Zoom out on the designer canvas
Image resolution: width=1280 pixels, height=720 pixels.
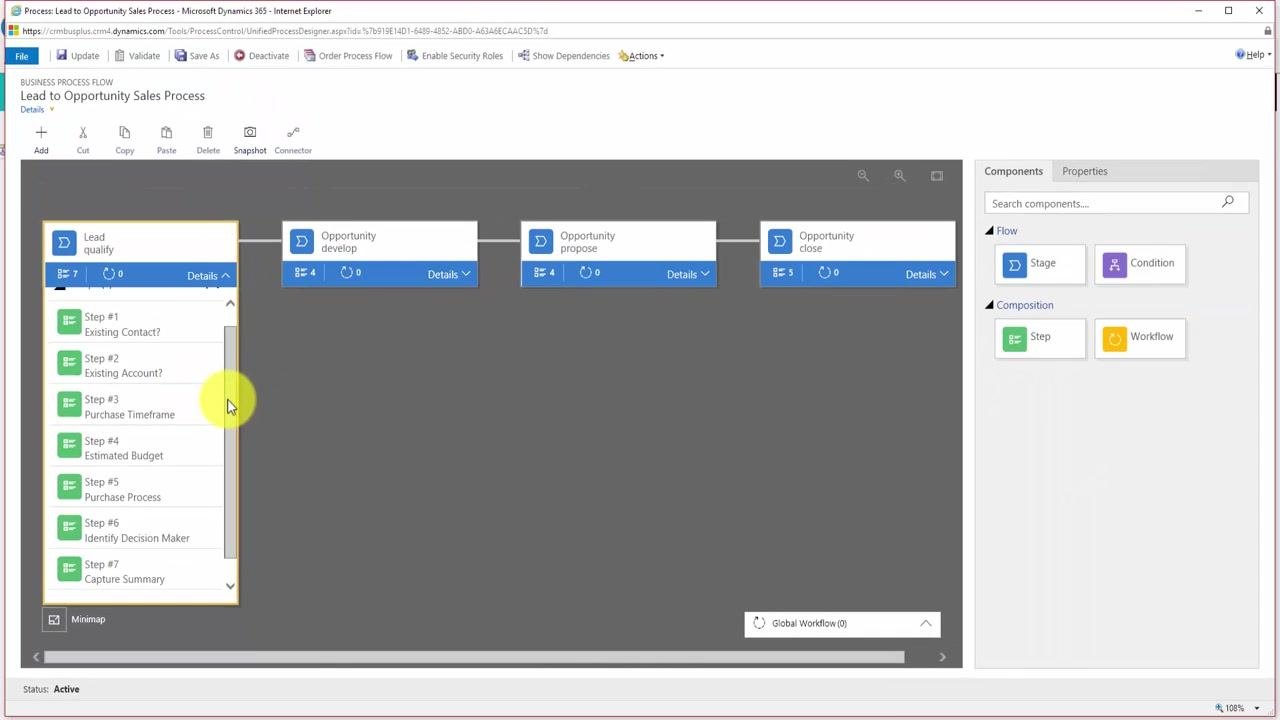pos(863,176)
